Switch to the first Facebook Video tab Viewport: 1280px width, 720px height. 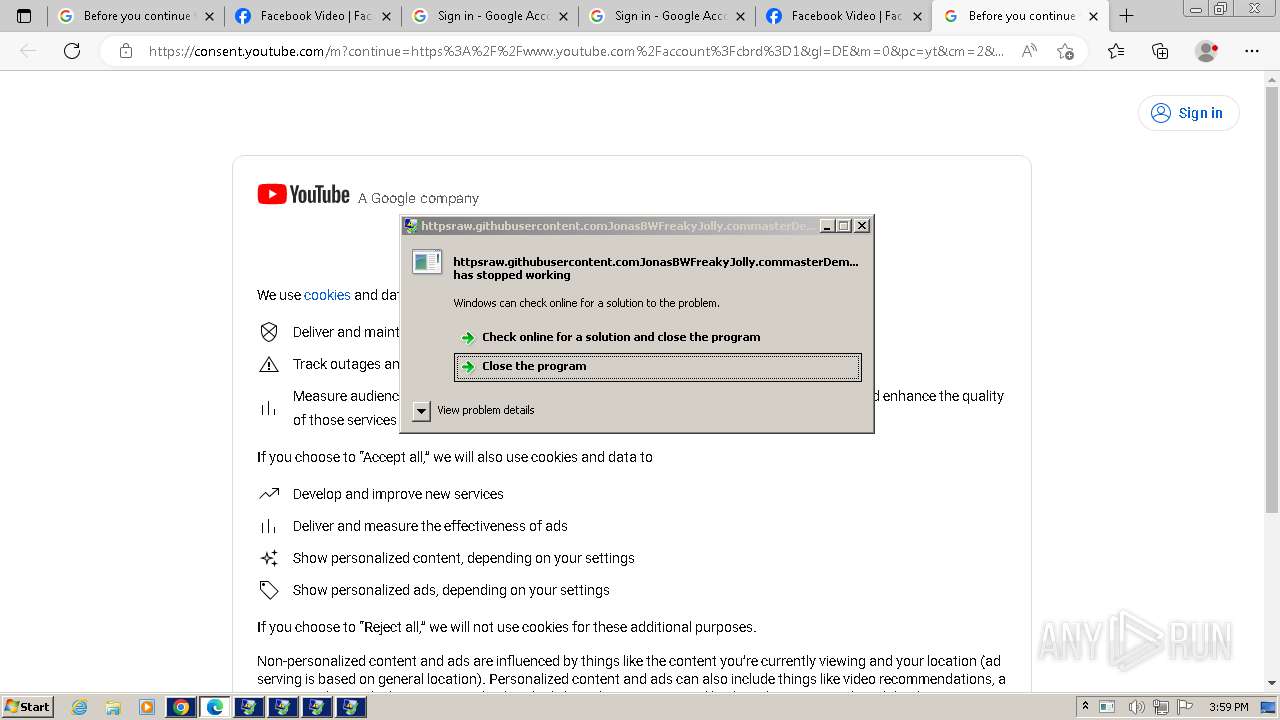(x=312, y=16)
